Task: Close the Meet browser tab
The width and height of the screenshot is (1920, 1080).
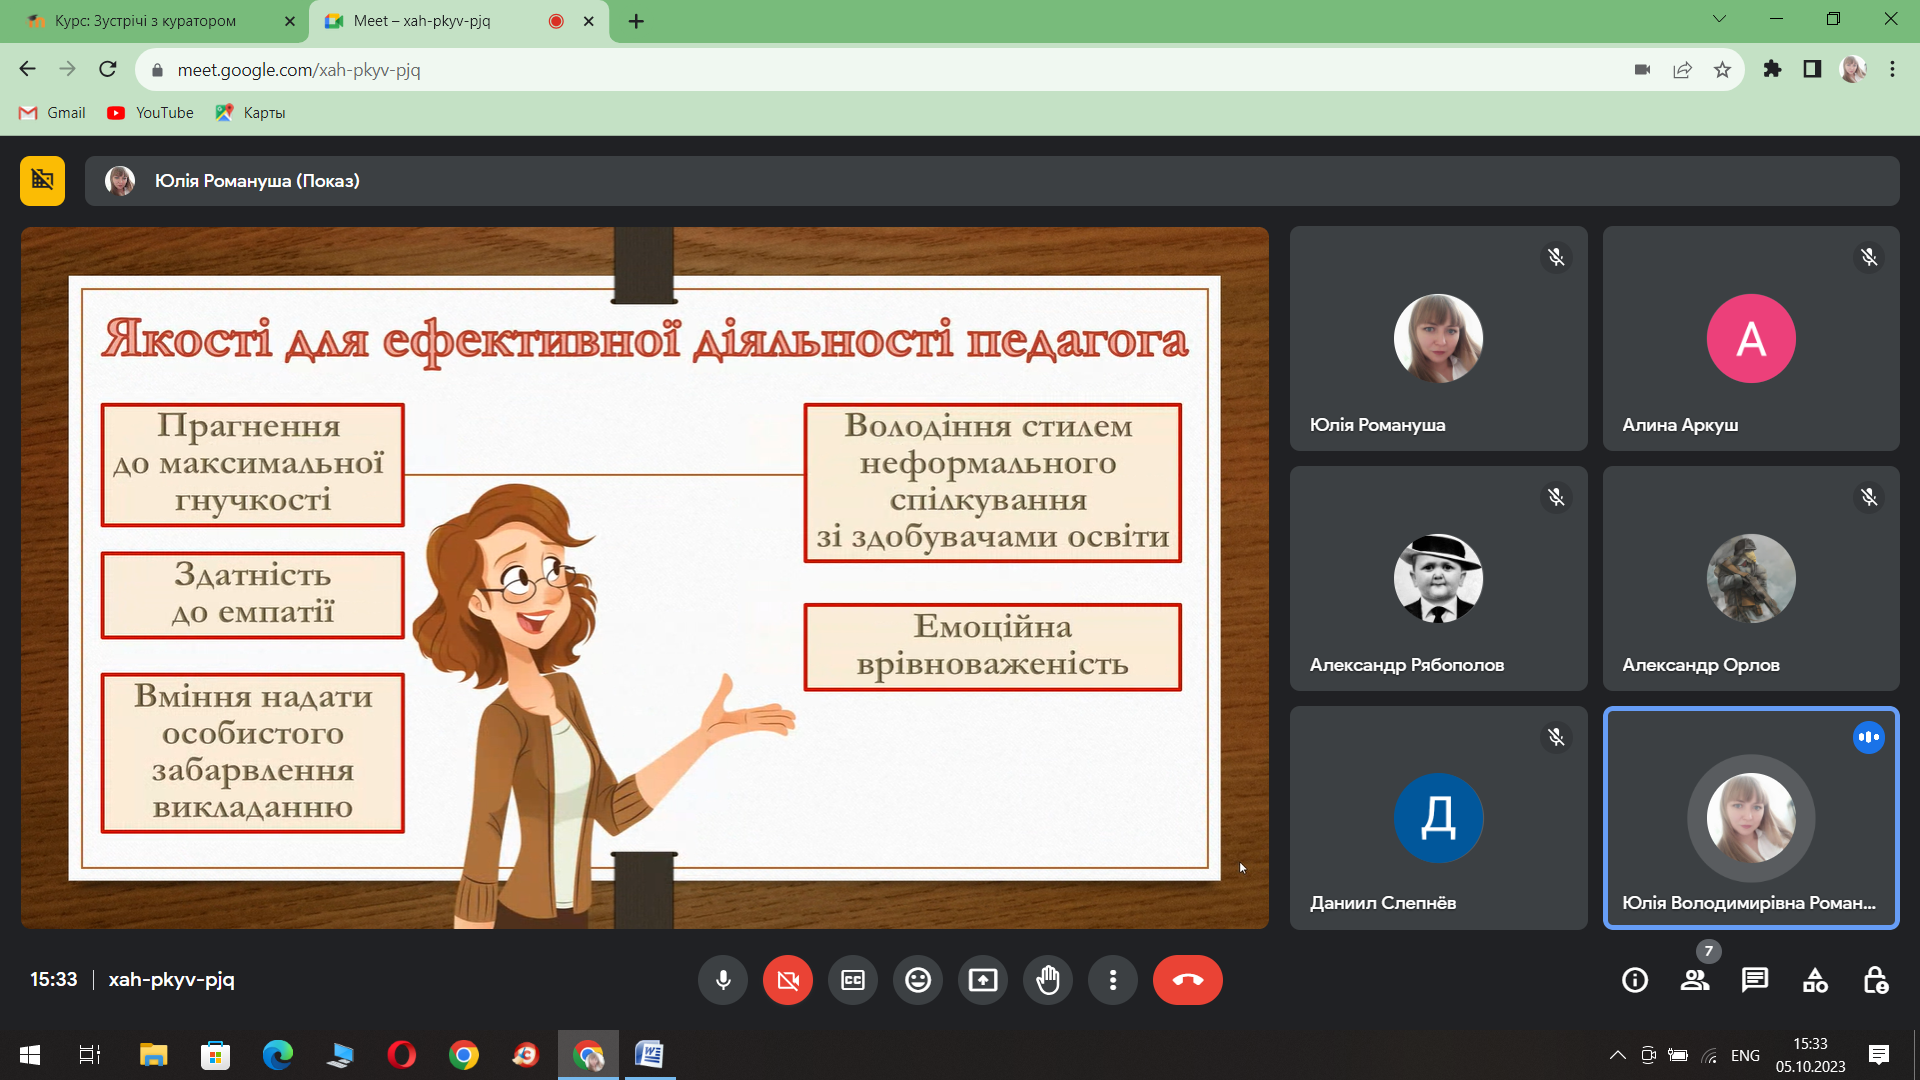Action: tap(589, 21)
